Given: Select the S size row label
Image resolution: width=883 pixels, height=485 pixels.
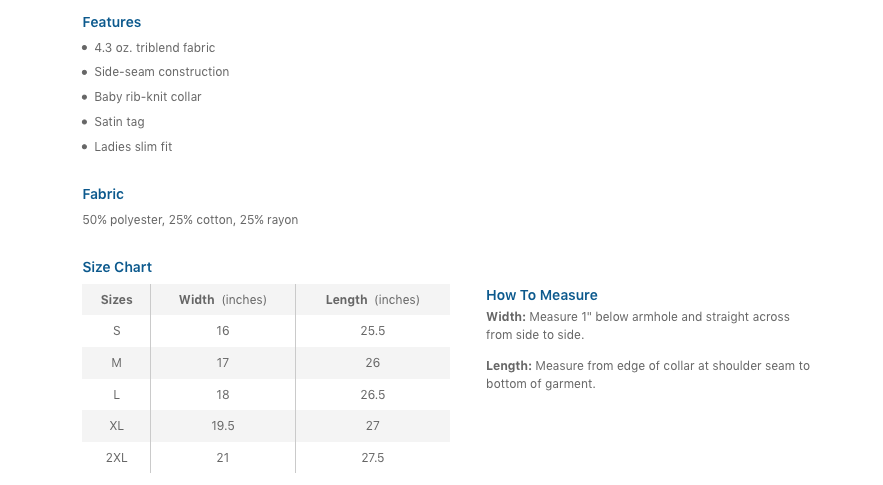Looking at the screenshot, I should pos(116,331).
